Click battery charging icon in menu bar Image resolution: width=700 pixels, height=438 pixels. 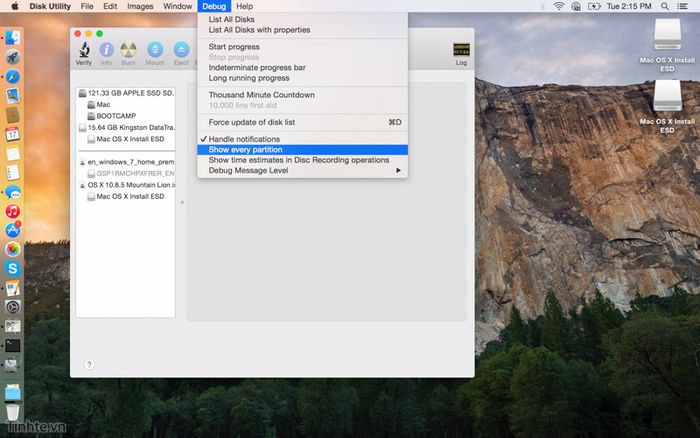[x=594, y=6]
